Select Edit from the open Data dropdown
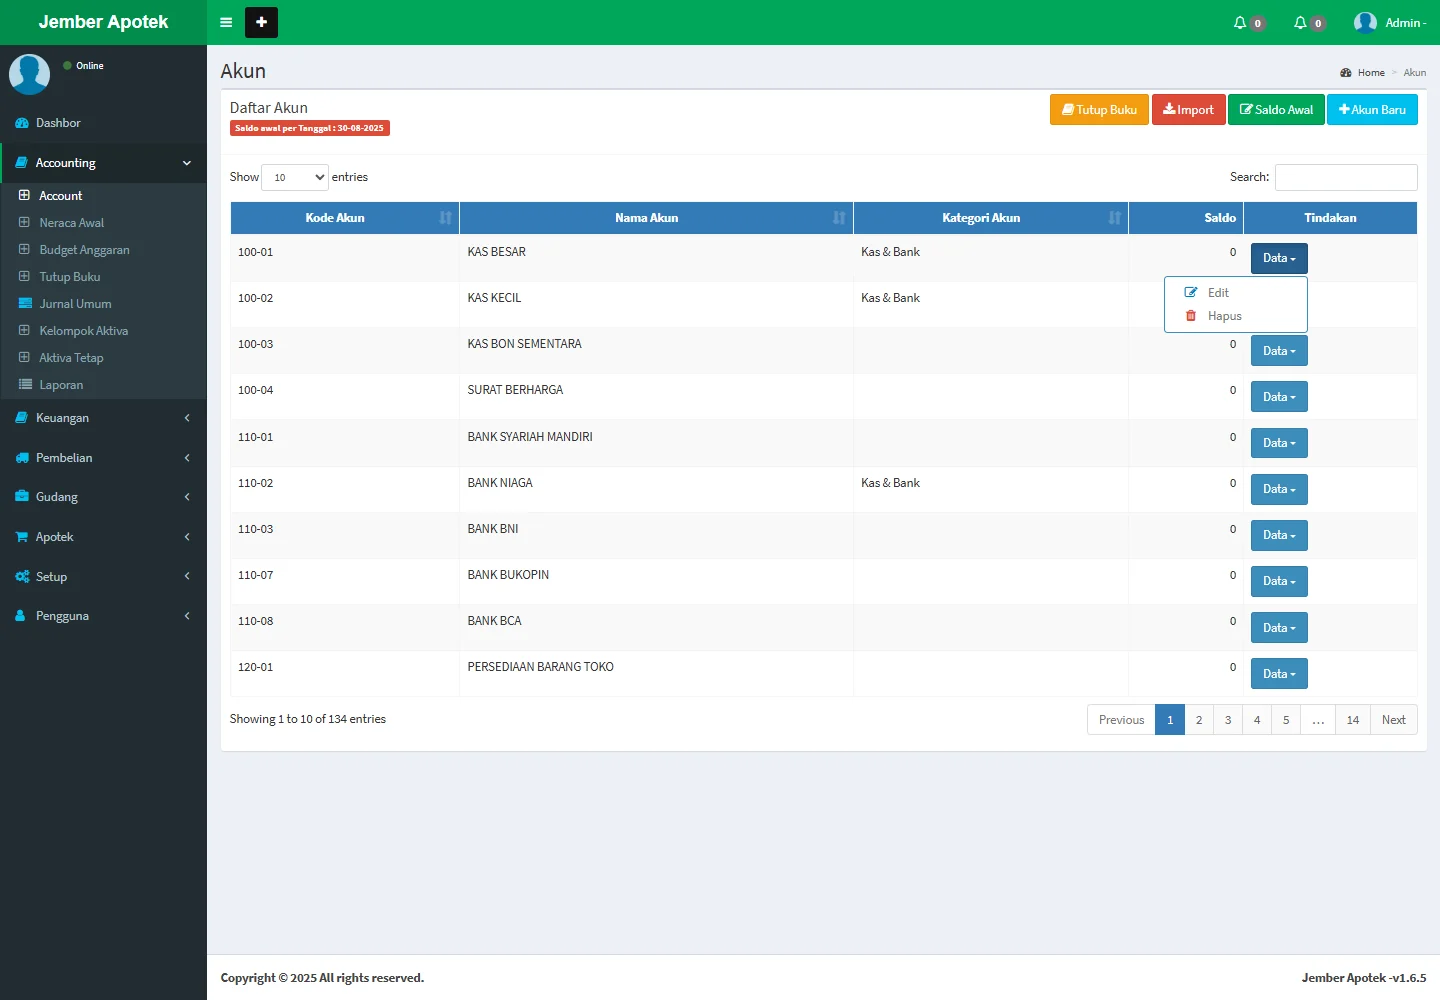The height and width of the screenshot is (1000, 1440). point(1217,293)
